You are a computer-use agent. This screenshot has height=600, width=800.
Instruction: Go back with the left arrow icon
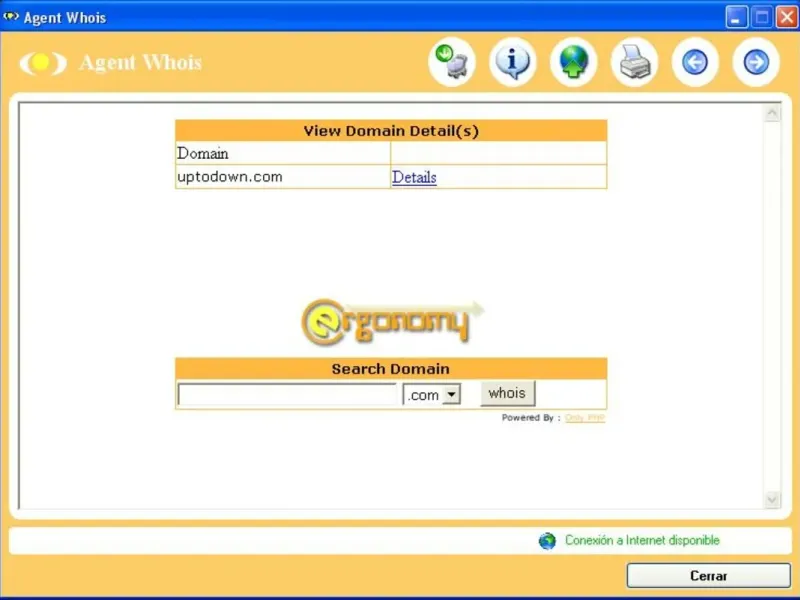pos(695,62)
